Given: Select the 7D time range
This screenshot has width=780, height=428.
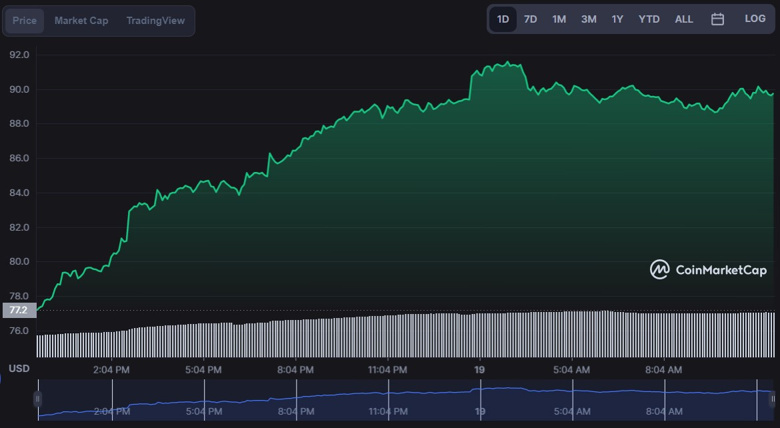Looking at the screenshot, I should pyautogui.click(x=530, y=19).
